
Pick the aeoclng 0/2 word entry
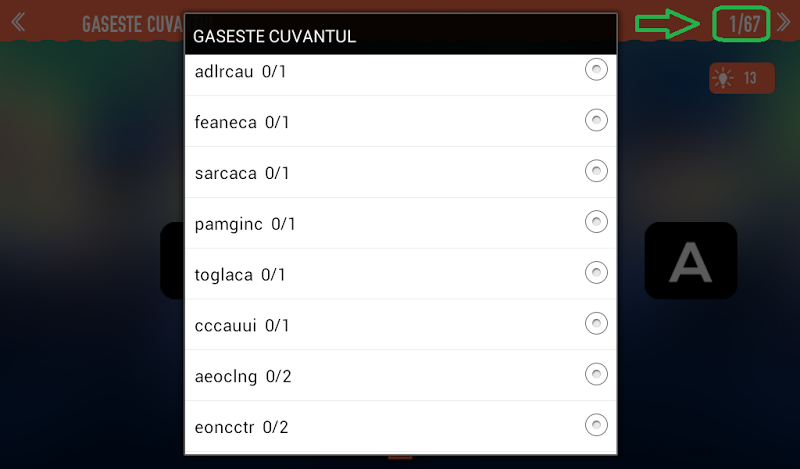coord(243,377)
